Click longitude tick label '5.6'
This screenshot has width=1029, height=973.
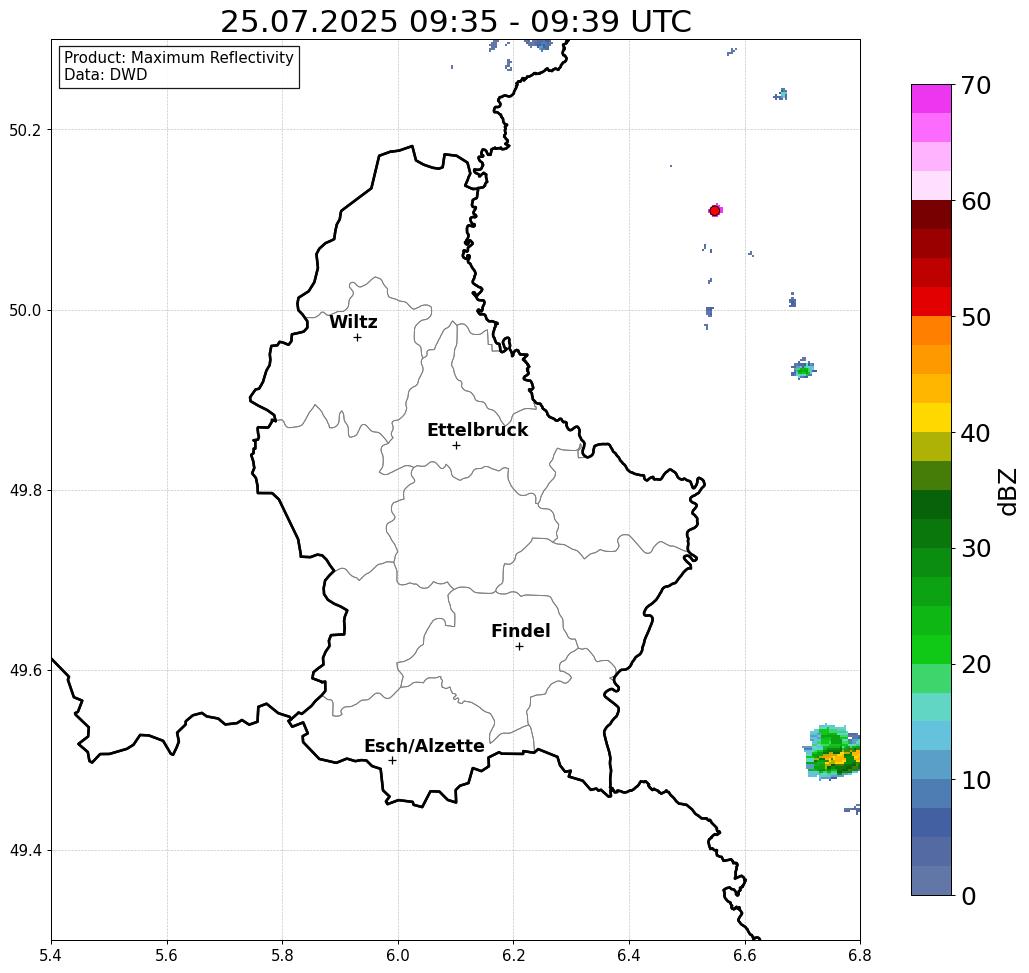coord(167,955)
